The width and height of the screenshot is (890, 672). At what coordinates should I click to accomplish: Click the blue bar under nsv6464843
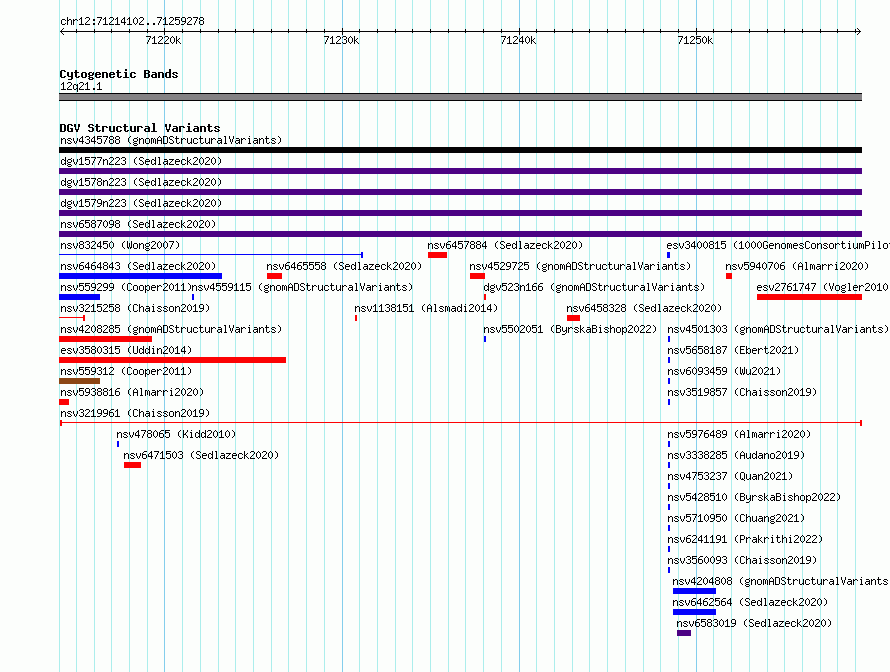click(140, 276)
